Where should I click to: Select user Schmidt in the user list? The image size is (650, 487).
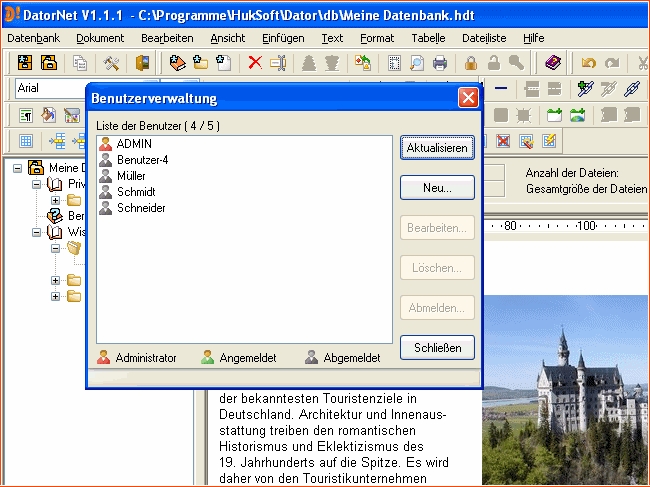coord(135,192)
